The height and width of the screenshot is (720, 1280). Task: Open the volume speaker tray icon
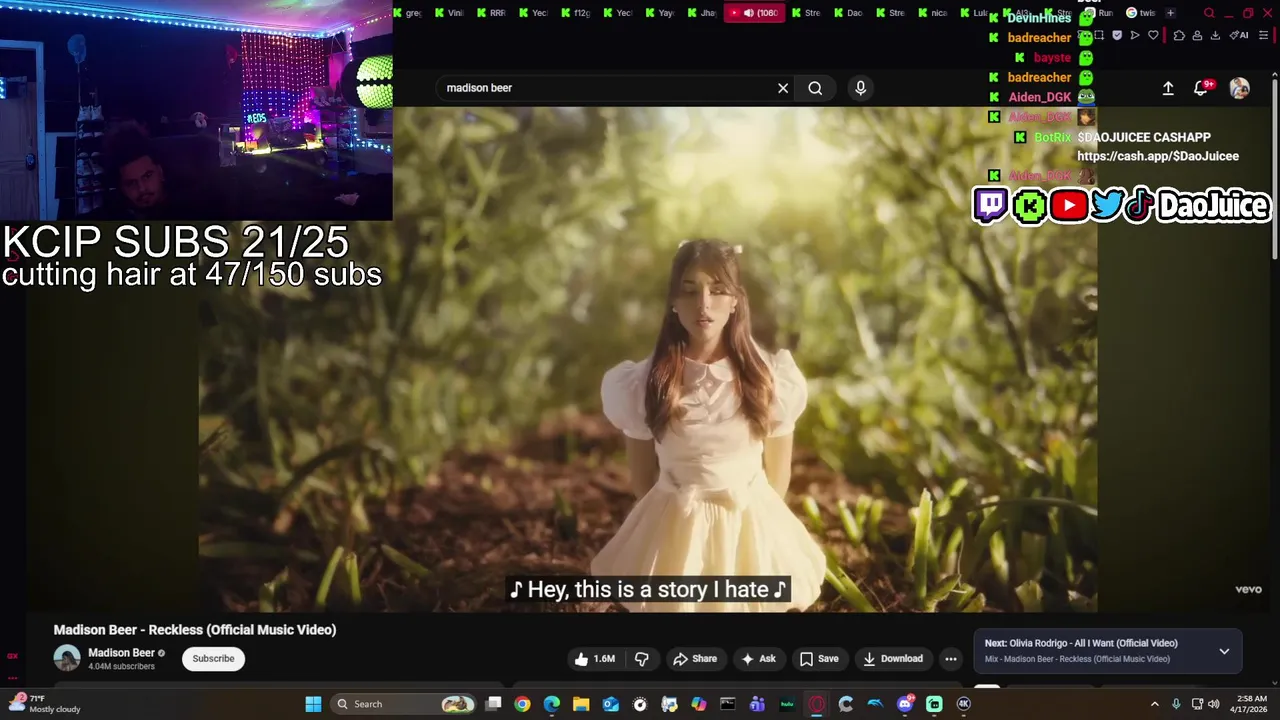[x=1216, y=704]
